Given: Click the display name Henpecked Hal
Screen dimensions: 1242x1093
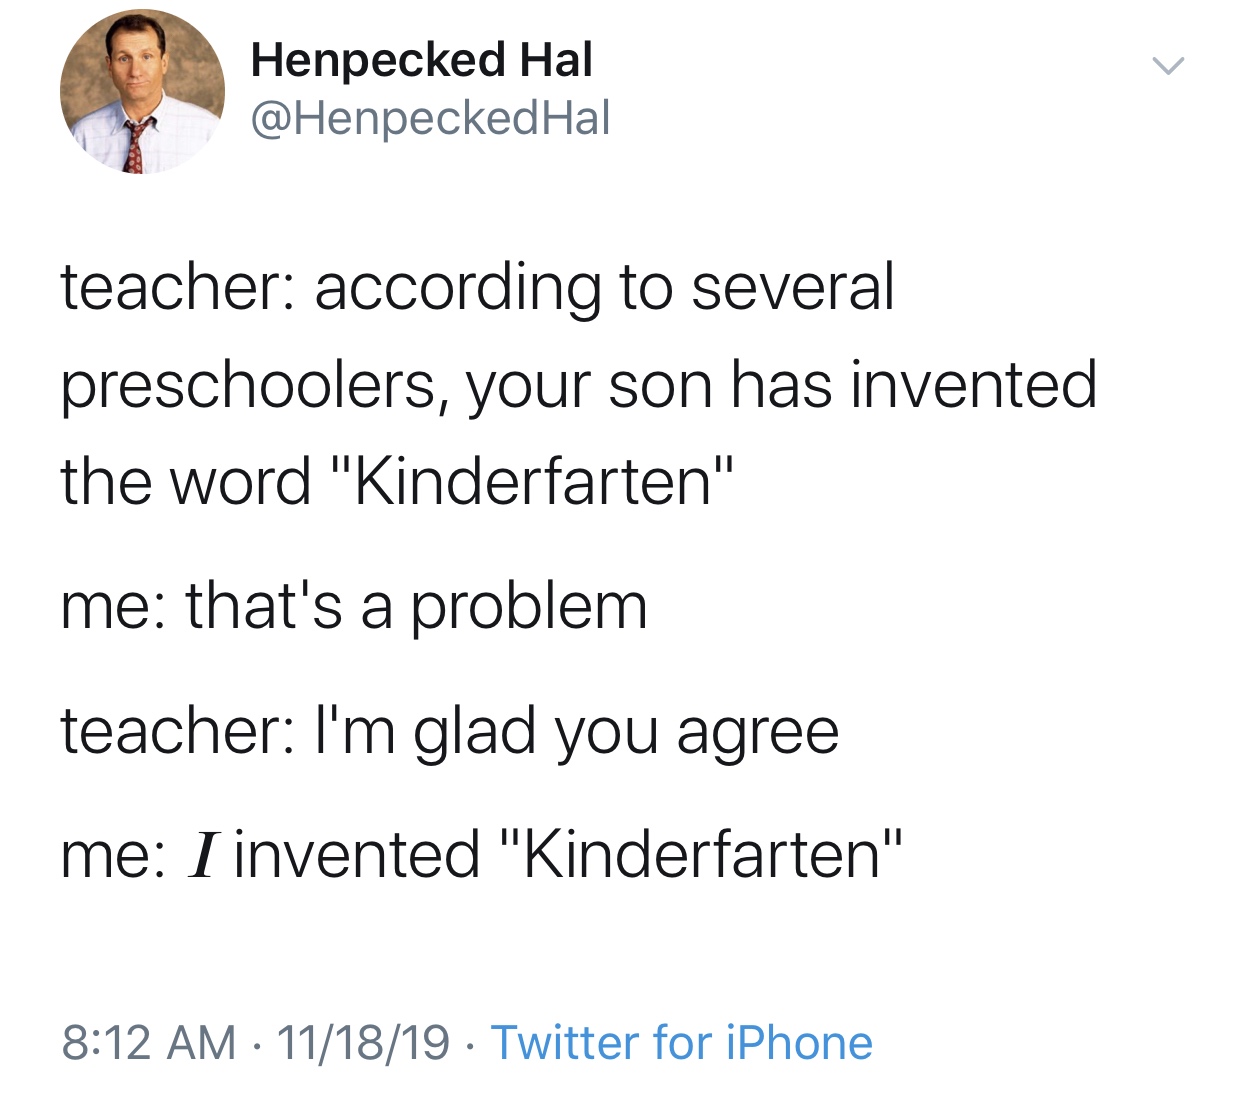Looking at the screenshot, I should pyautogui.click(x=421, y=60).
